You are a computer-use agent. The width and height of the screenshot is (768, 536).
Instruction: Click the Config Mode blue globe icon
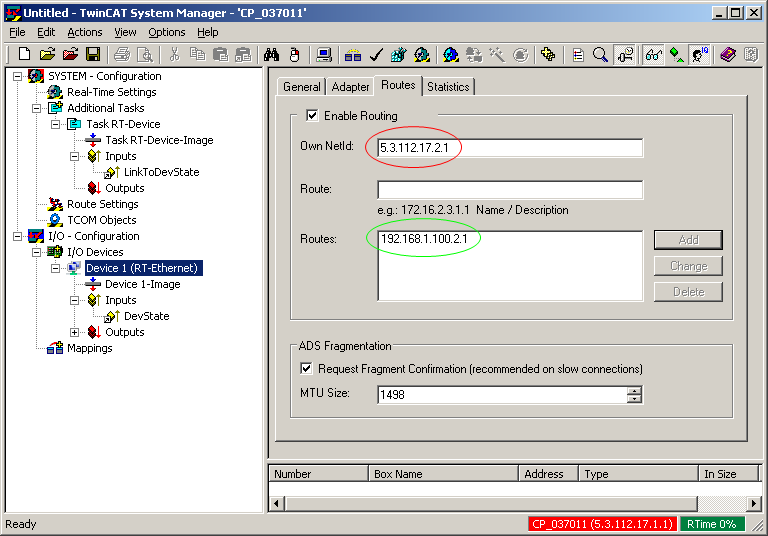pyautogui.click(x=451, y=54)
